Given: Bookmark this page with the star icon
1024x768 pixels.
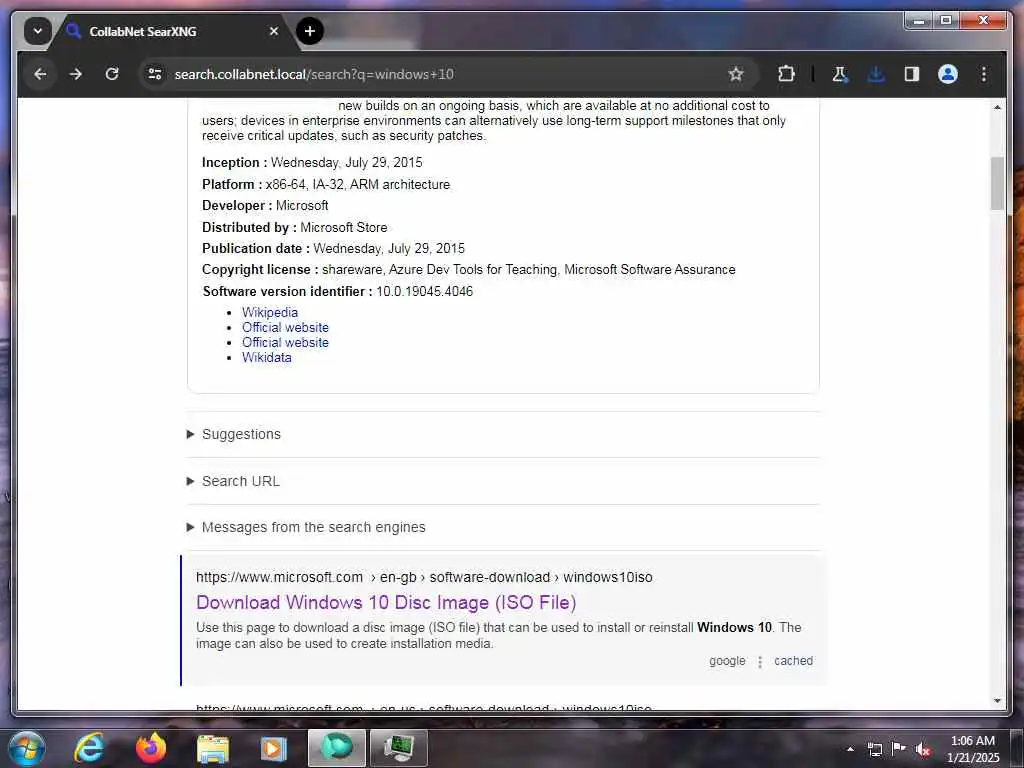Looking at the screenshot, I should coord(735,74).
